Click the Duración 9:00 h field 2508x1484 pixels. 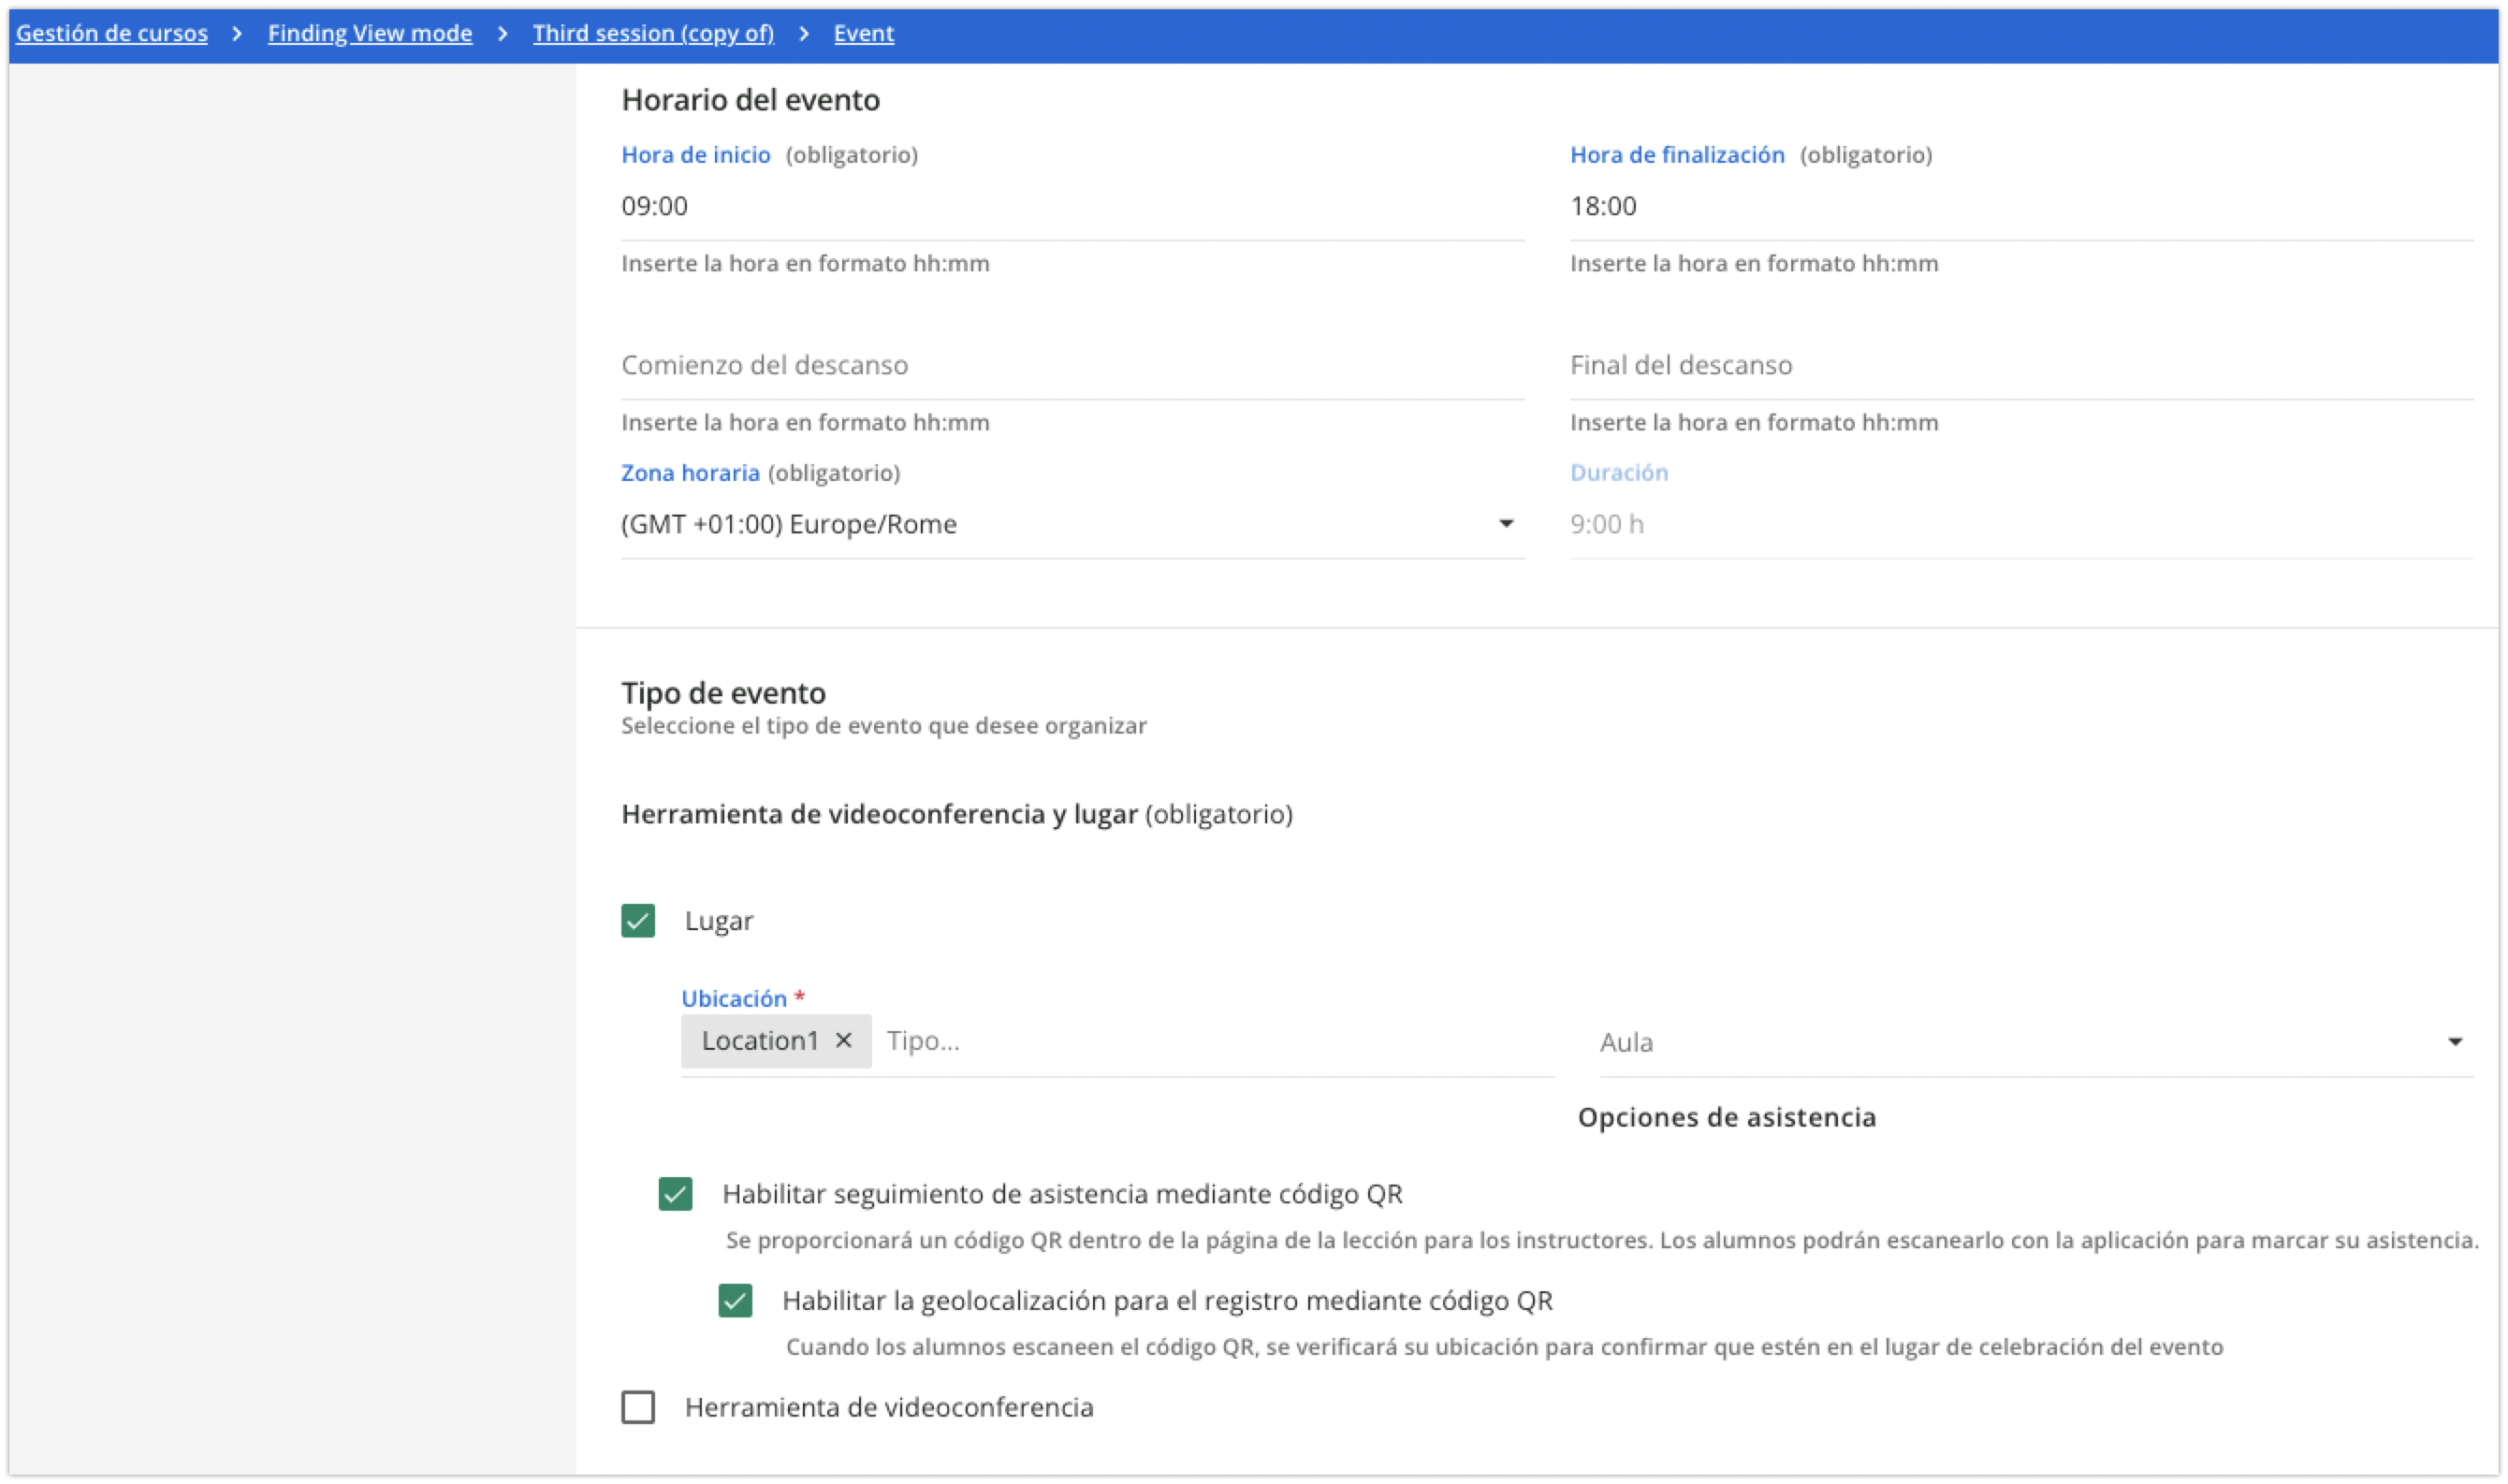coord(2020,524)
